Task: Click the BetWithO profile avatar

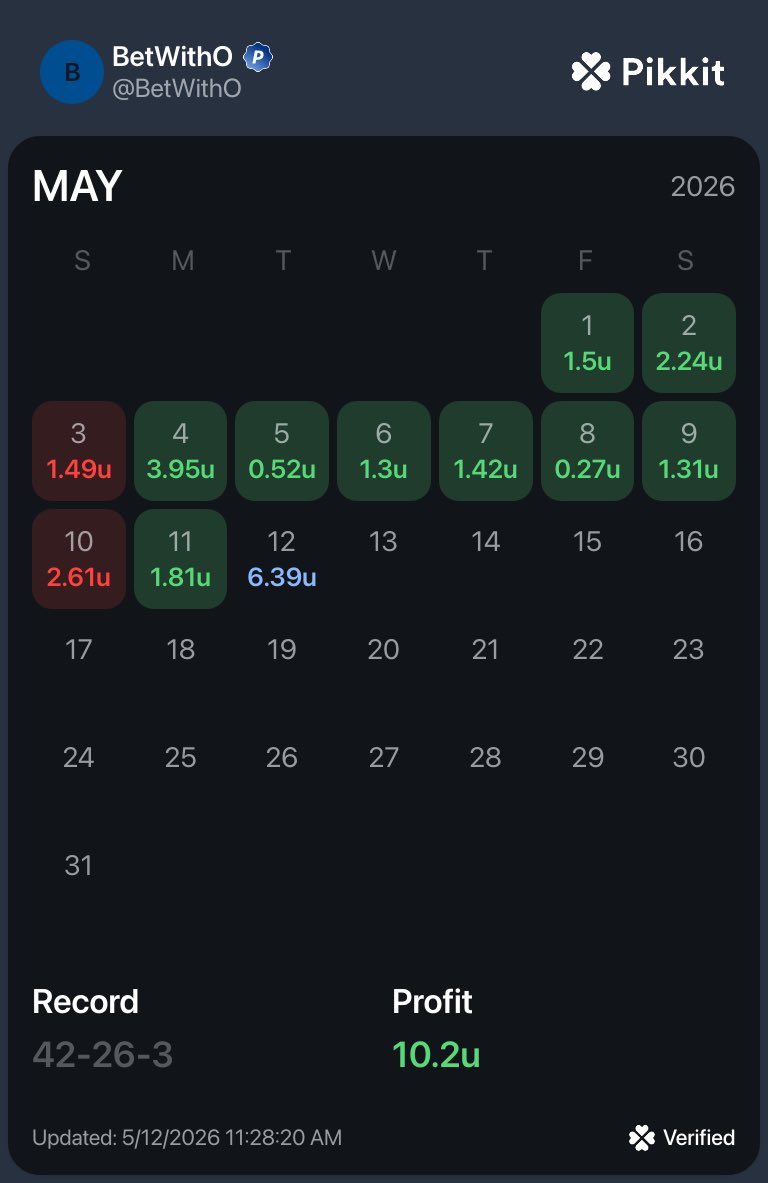Action: (x=72, y=72)
